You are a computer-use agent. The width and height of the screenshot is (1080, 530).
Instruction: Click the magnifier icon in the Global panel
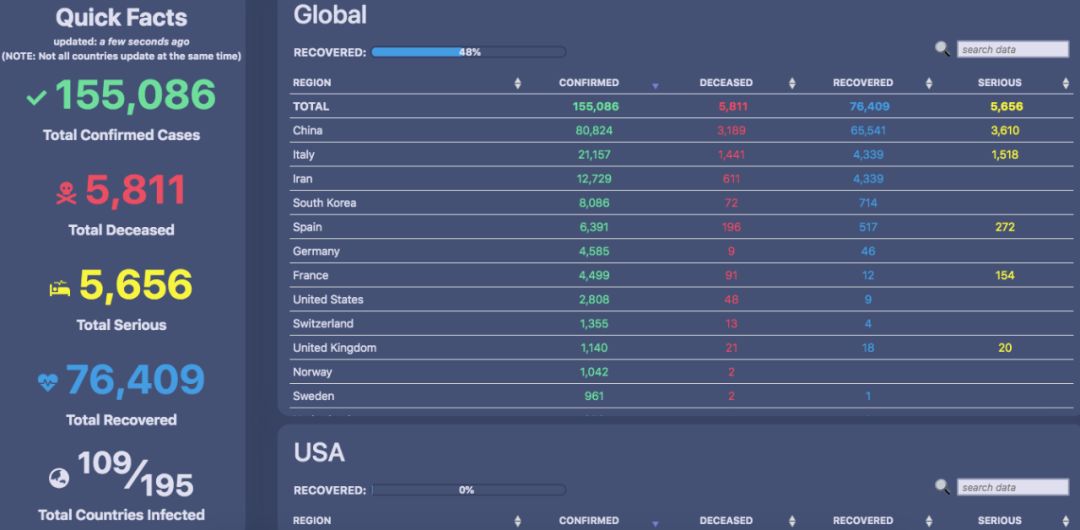coord(942,48)
